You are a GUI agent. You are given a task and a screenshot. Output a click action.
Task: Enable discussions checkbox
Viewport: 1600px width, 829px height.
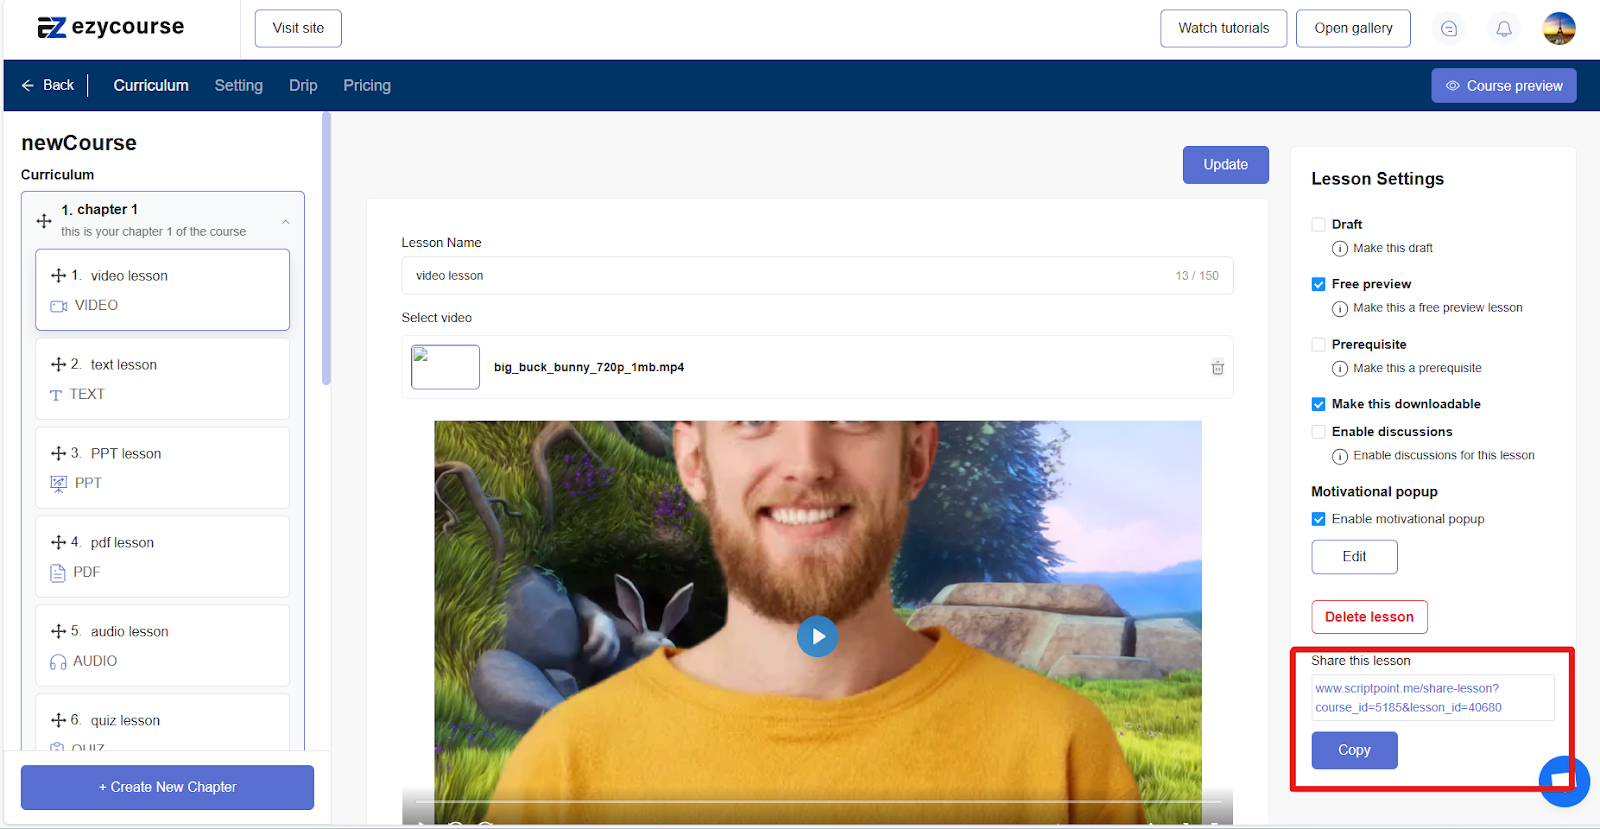(x=1318, y=432)
